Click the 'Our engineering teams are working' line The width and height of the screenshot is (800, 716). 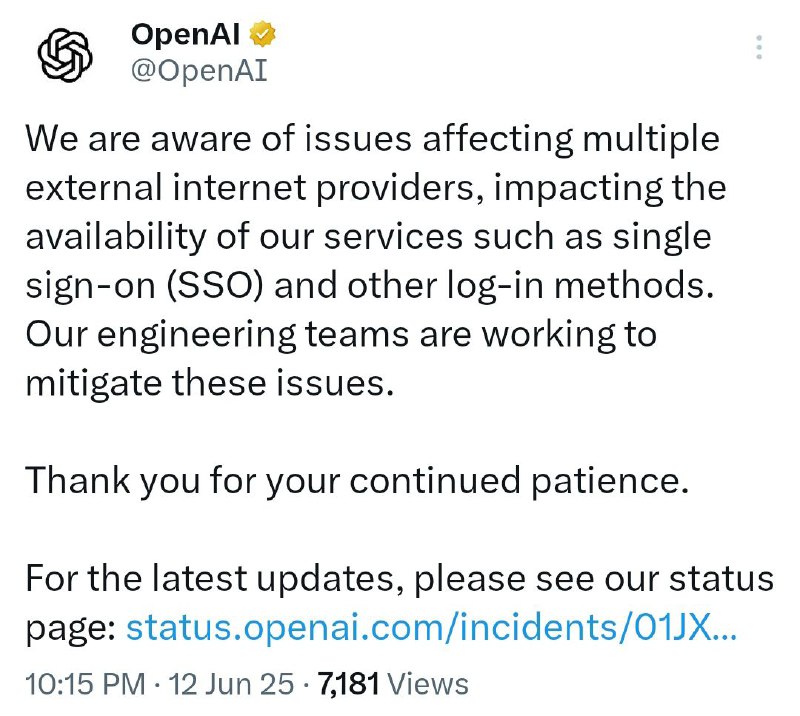click(341, 335)
